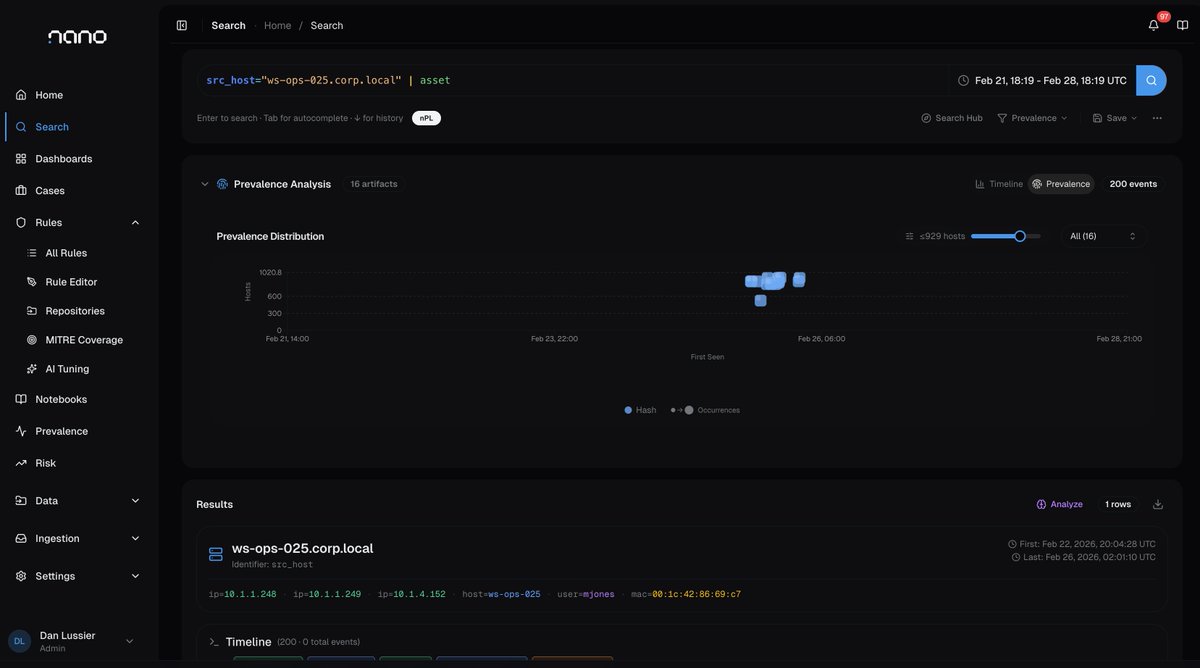This screenshot has width=1200, height=668.
Task: Click IP value 10.1.1.248
Action: pos(250,594)
